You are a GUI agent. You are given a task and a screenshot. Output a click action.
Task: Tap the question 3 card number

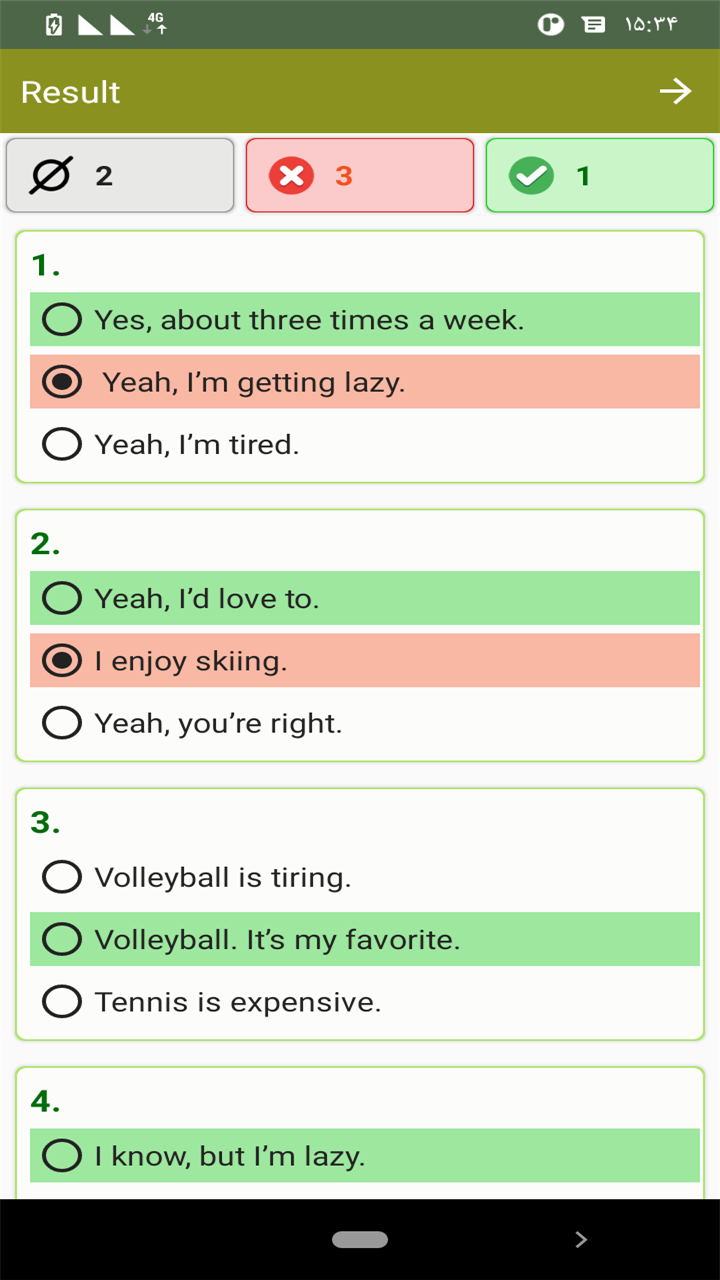(x=46, y=823)
